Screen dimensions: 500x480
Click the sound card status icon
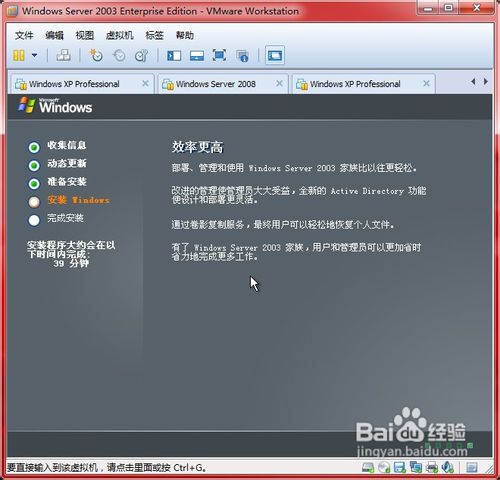pyautogui.click(x=447, y=467)
